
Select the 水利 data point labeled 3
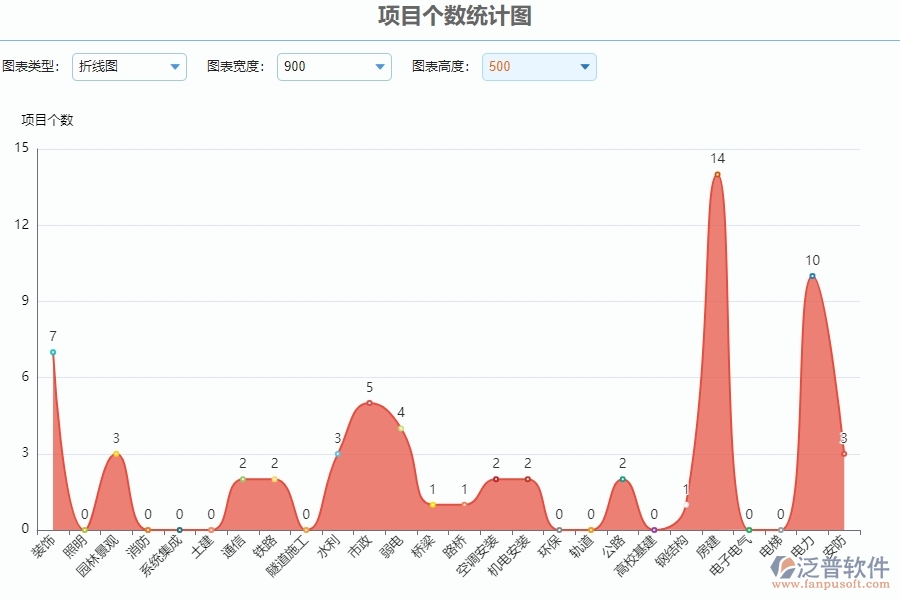click(x=337, y=452)
